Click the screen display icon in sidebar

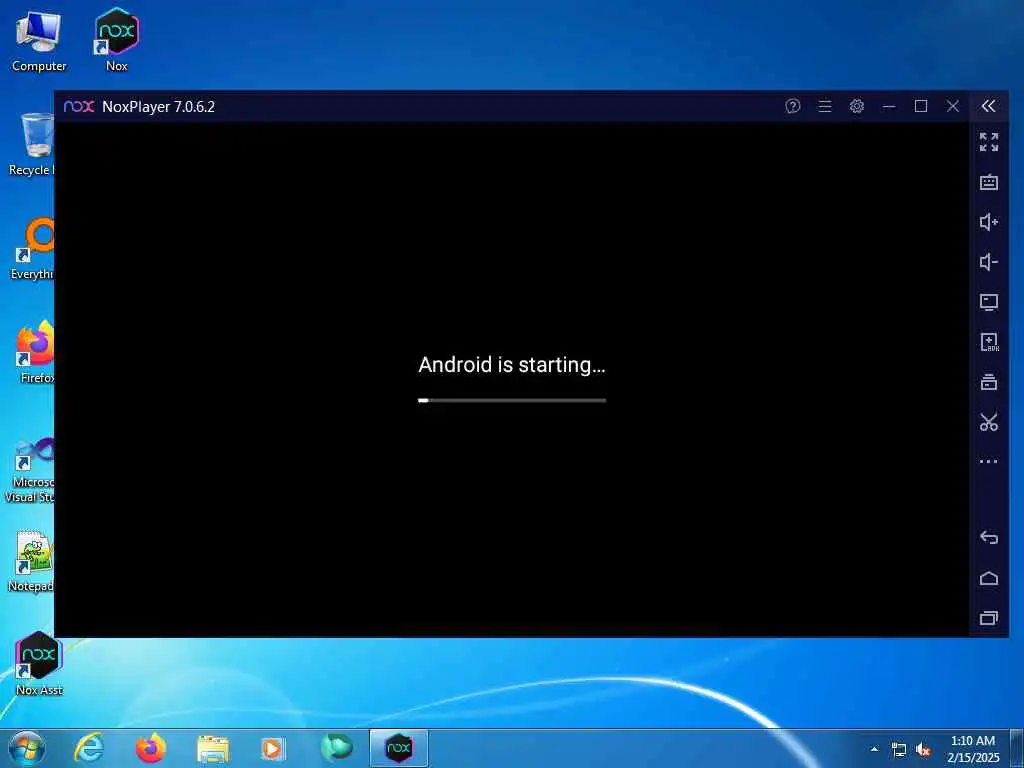pyautogui.click(x=989, y=302)
